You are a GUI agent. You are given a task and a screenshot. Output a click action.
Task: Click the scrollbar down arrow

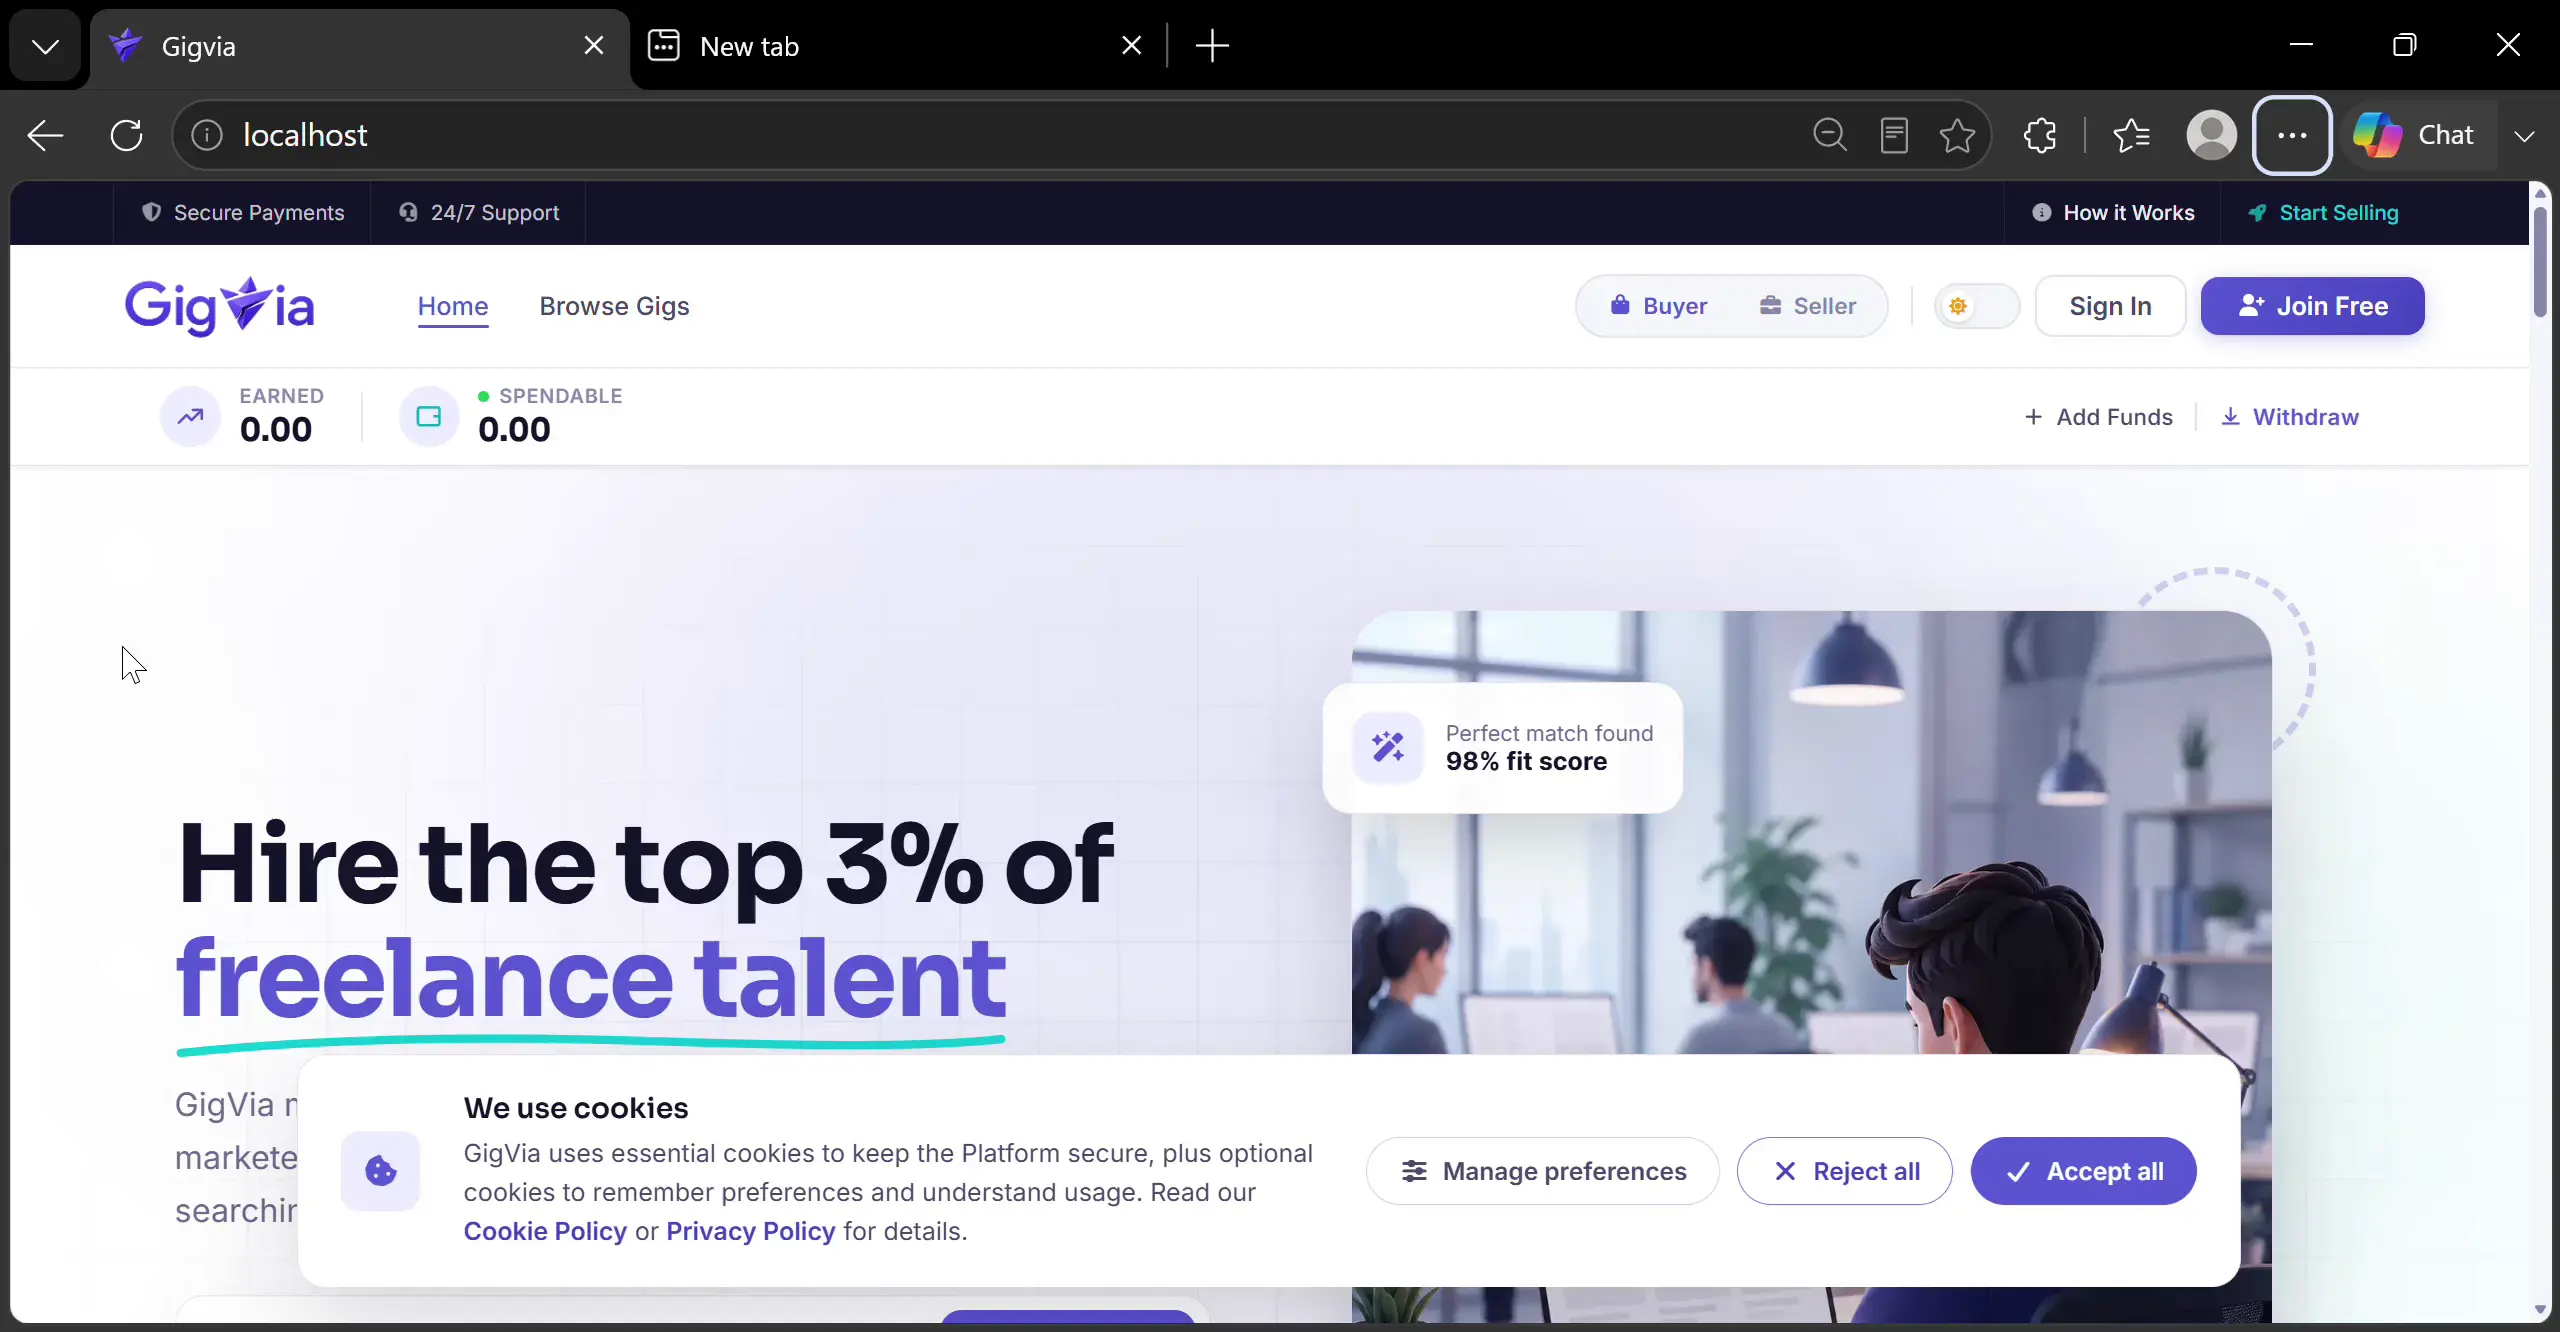pos(2540,1309)
